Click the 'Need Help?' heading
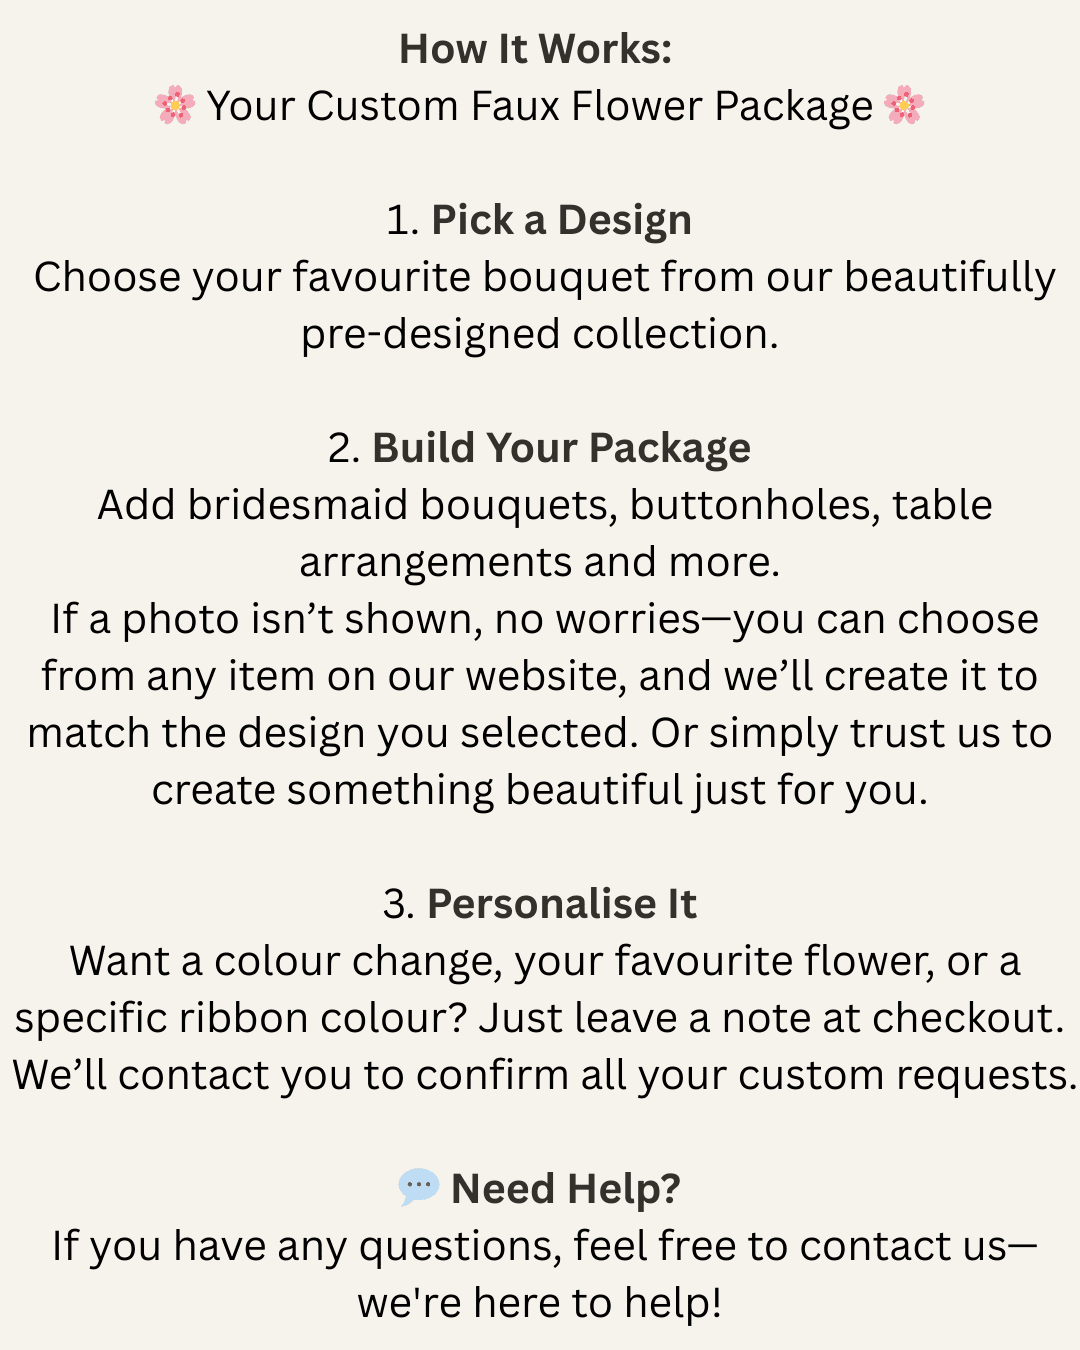 (x=566, y=1189)
